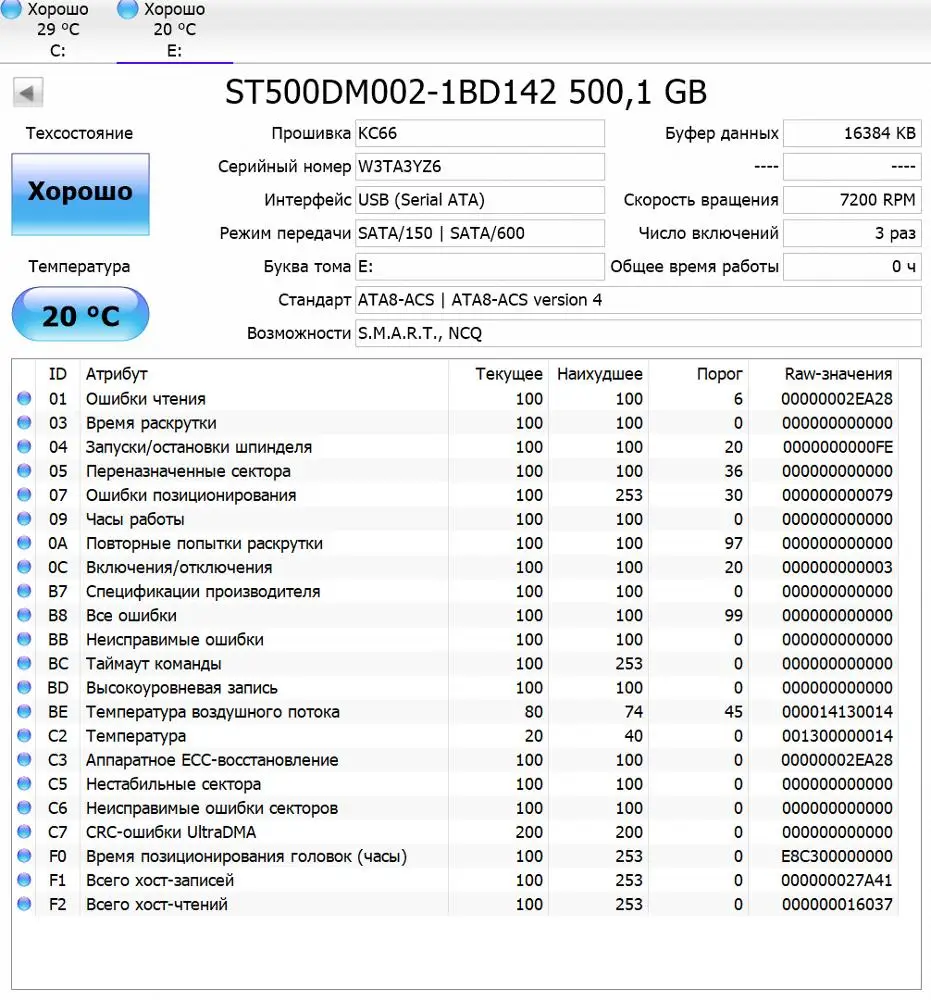Click status icon for Аппаратное ECC-восстановление
Viewport: 931px width, 1000px height.
[x=24, y=760]
